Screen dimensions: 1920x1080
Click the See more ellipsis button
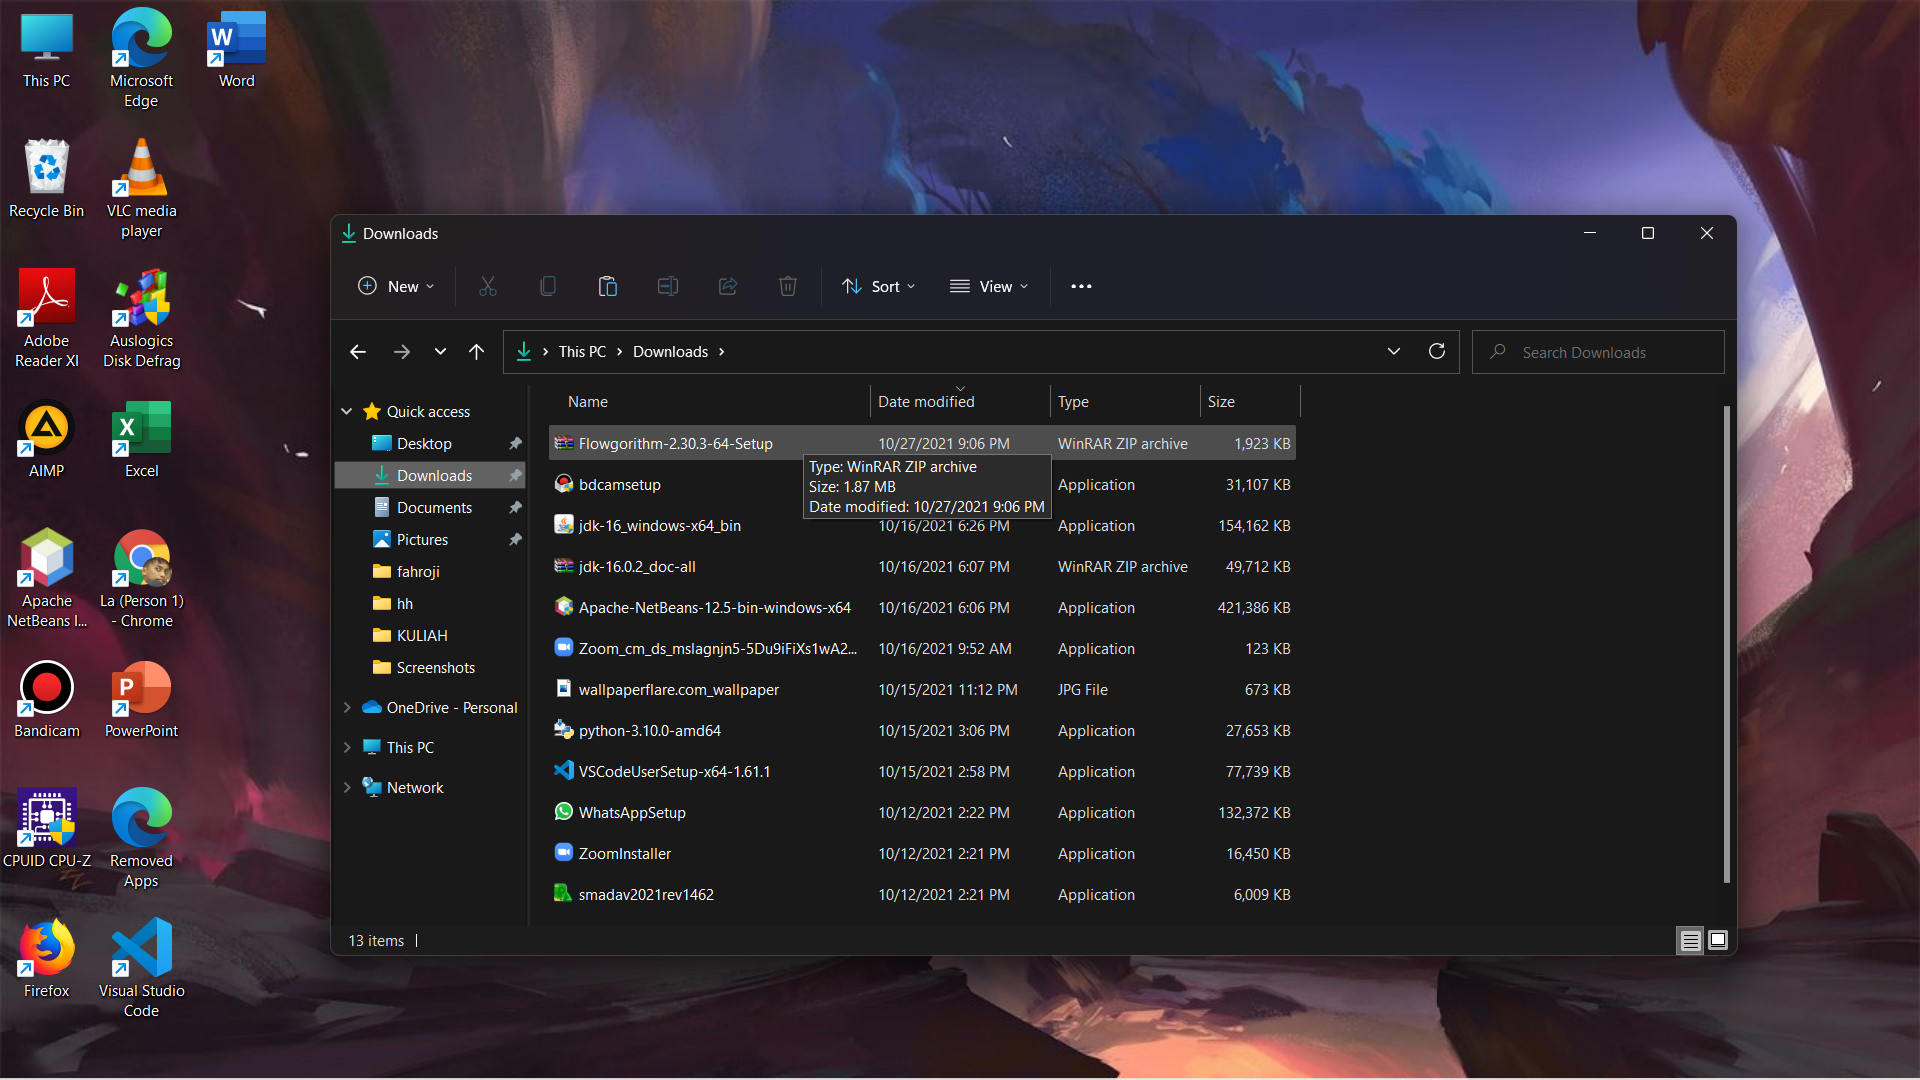click(1081, 286)
